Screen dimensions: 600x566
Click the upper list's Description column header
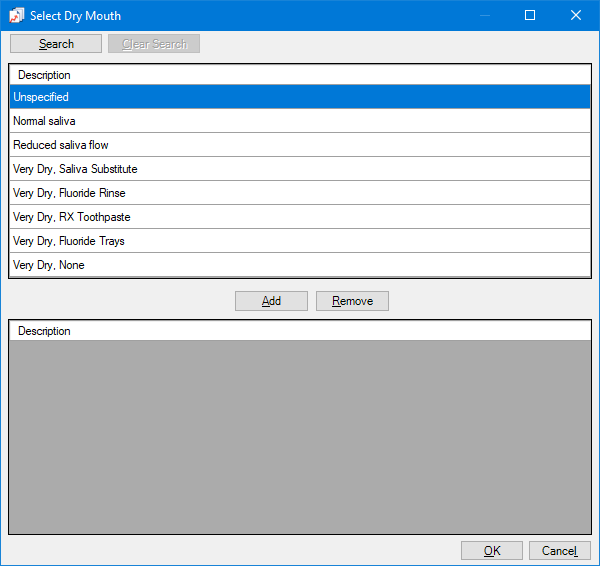[x=44, y=75]
